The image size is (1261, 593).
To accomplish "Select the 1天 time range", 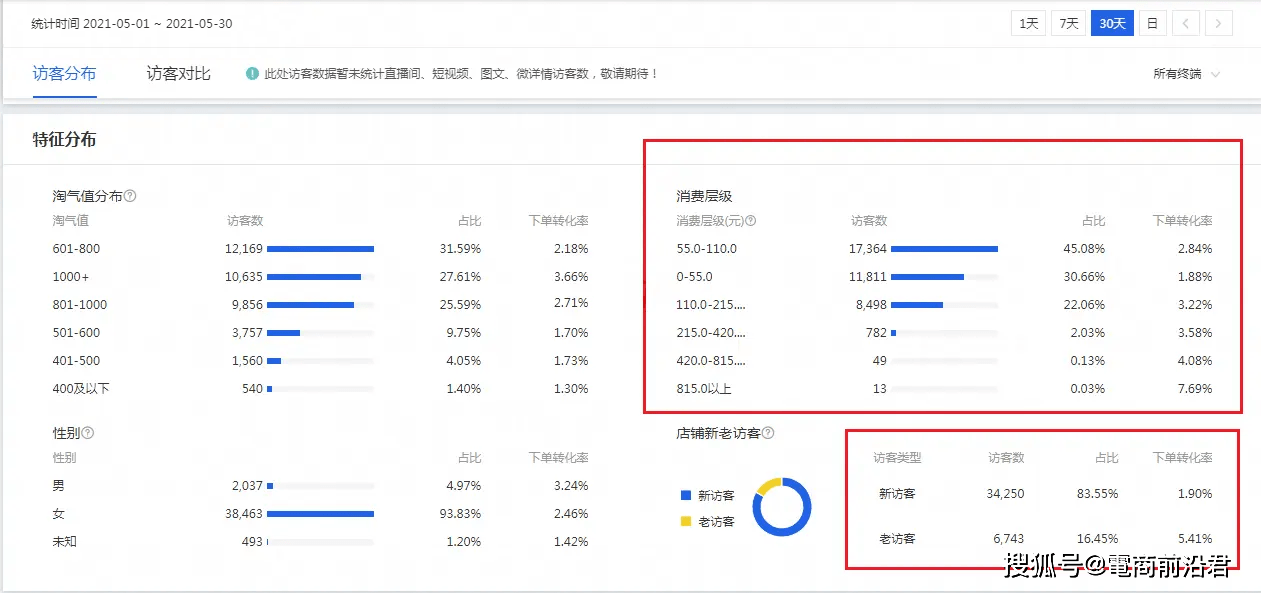I will click(x=1028, y=22).
